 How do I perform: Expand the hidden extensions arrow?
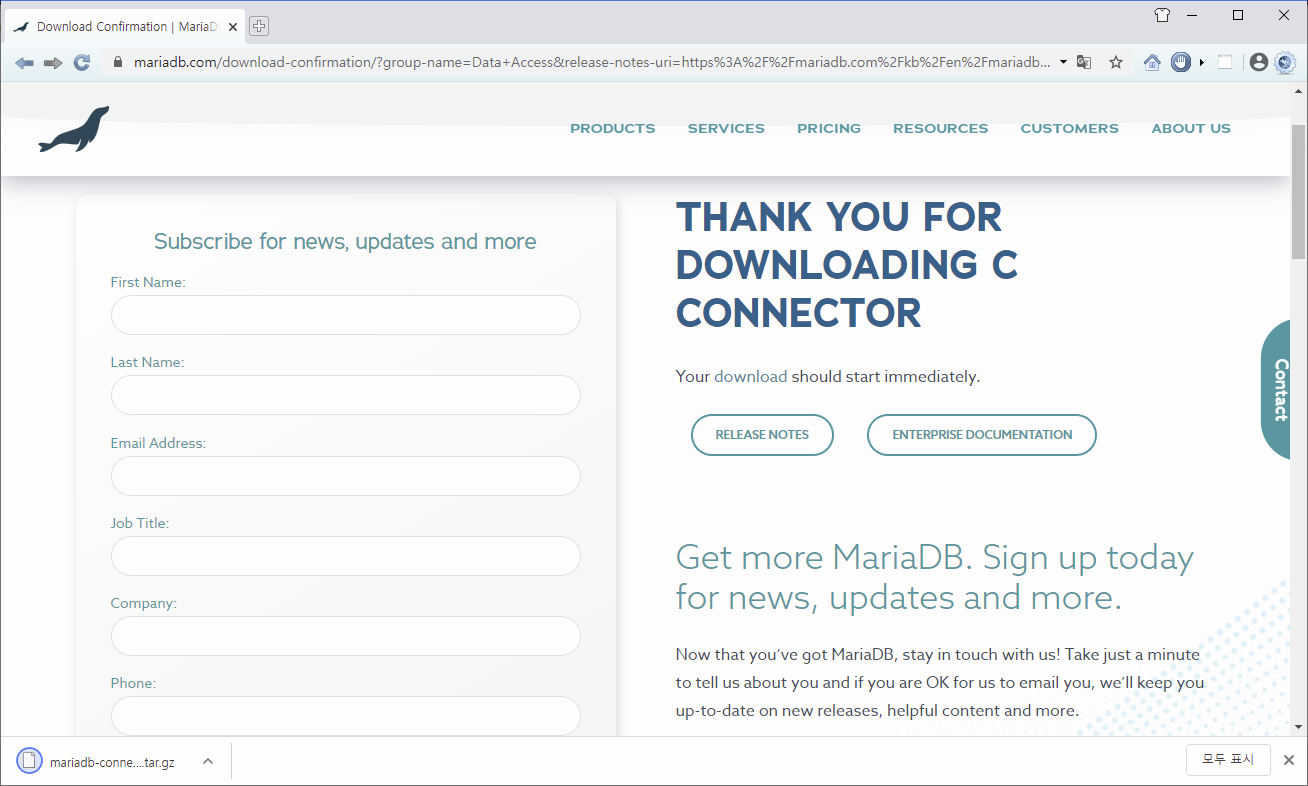click(1202, 62)
